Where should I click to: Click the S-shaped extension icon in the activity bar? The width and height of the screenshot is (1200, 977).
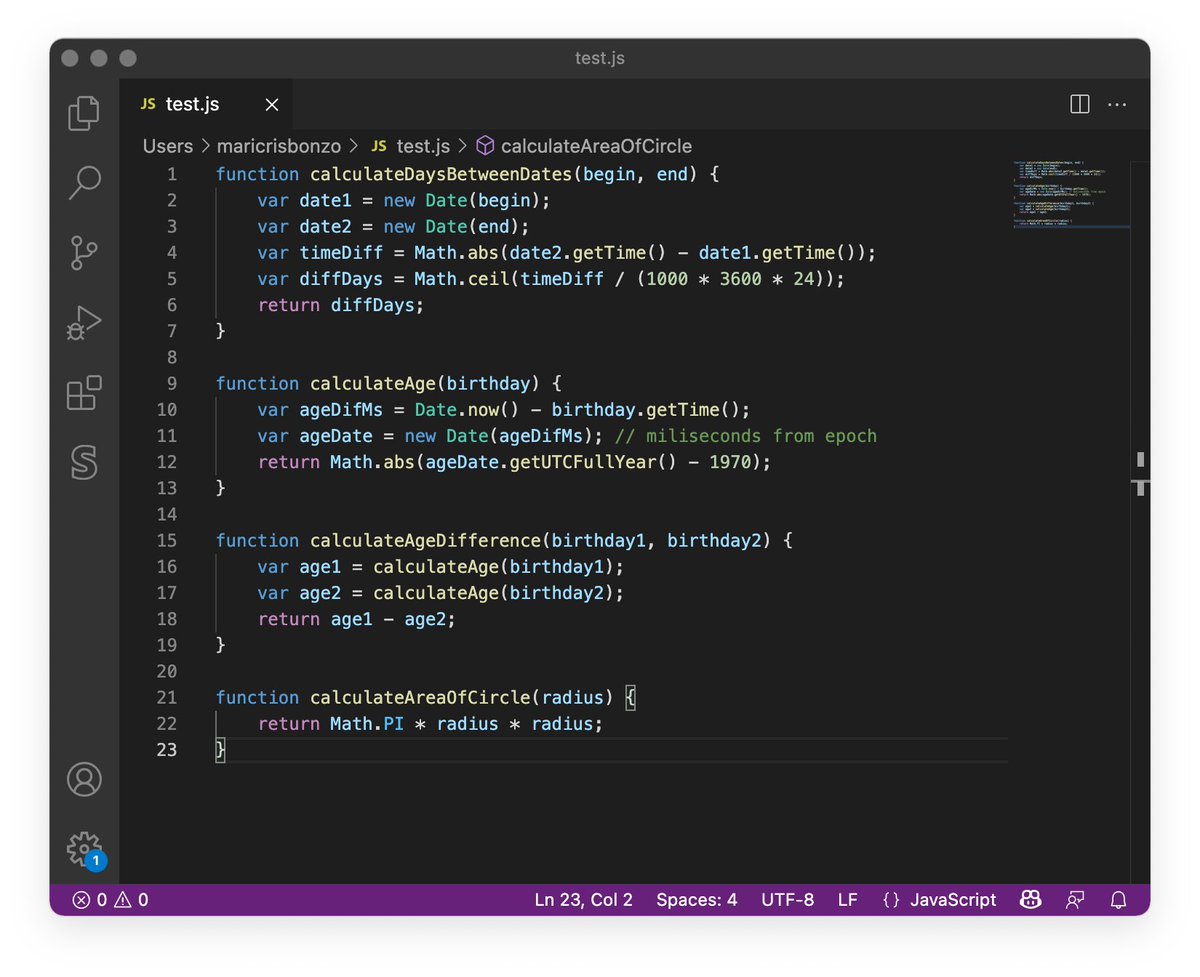(84, 462)
